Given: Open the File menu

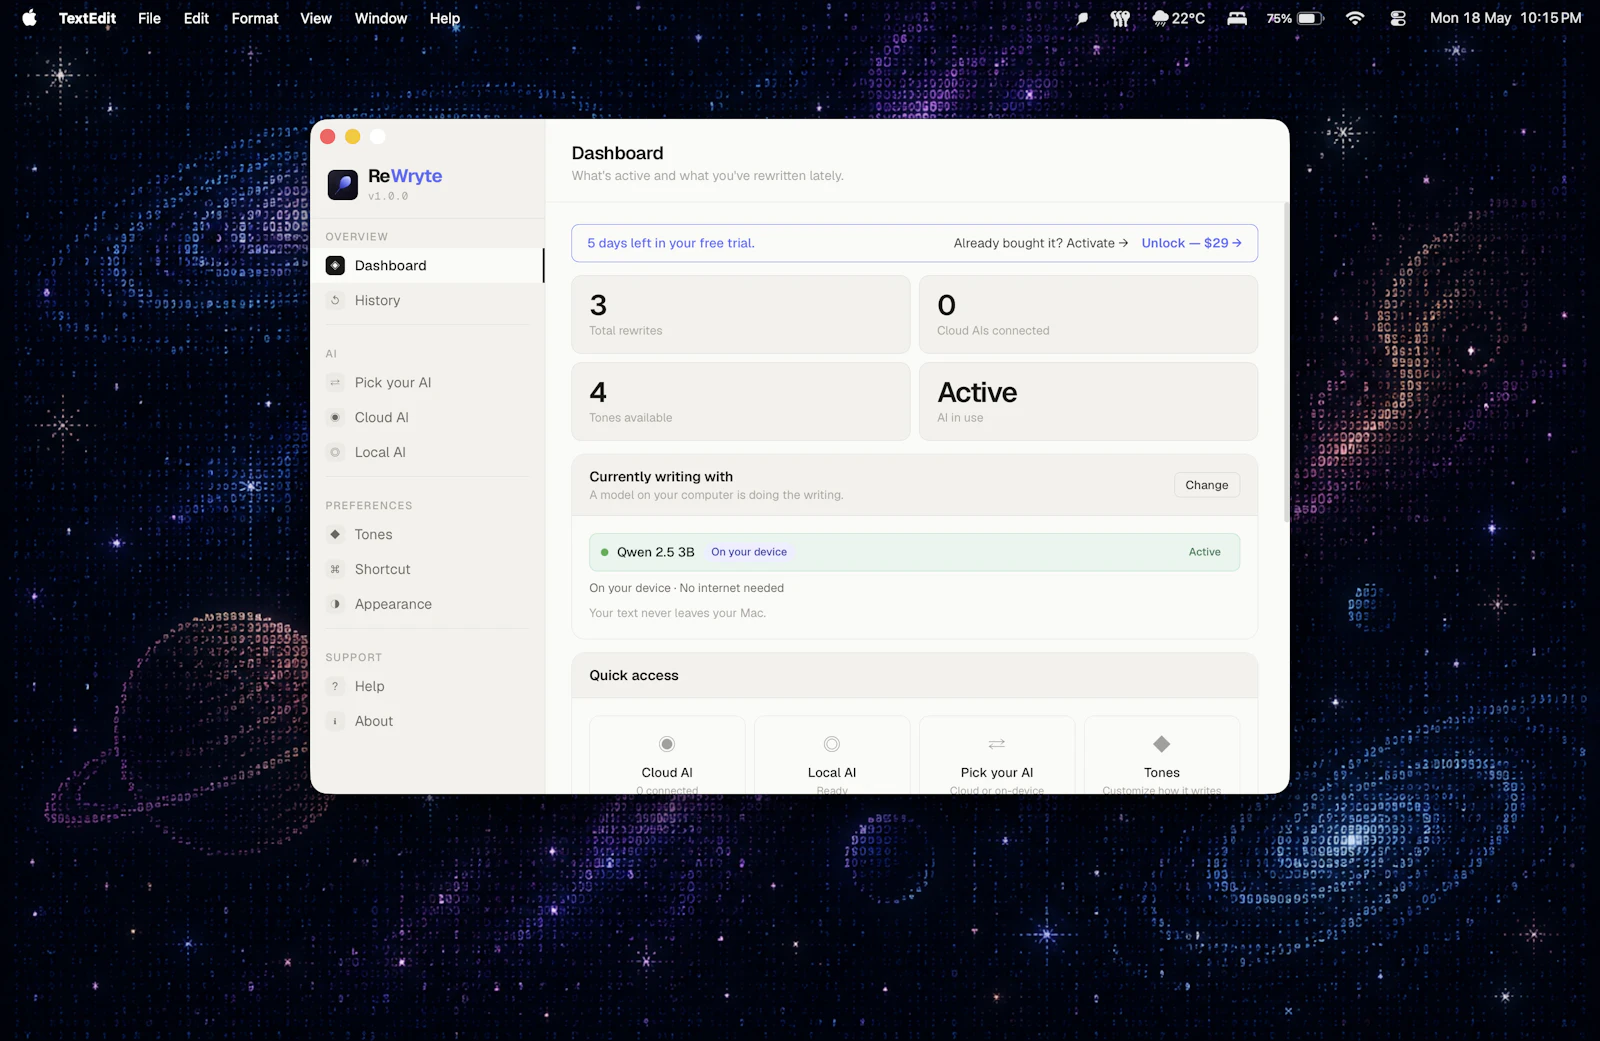Looking at the screenshot, I should point(149,18).
